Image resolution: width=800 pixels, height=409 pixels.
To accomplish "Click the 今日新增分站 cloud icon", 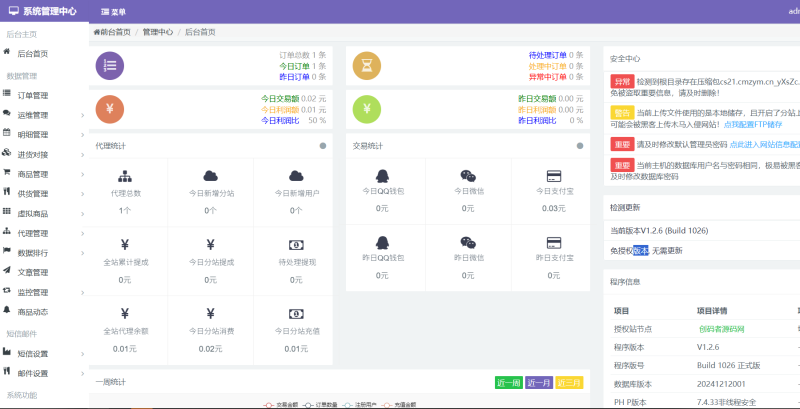I will pyautogui.click(x=211, y=176).
